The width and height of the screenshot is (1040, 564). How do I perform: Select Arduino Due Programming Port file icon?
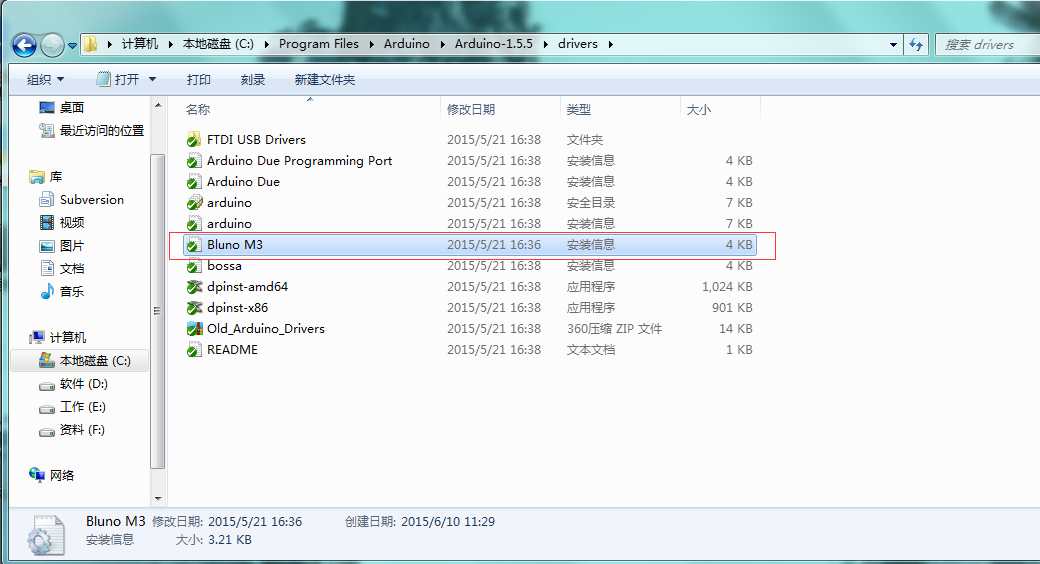(x=194, y=161)
